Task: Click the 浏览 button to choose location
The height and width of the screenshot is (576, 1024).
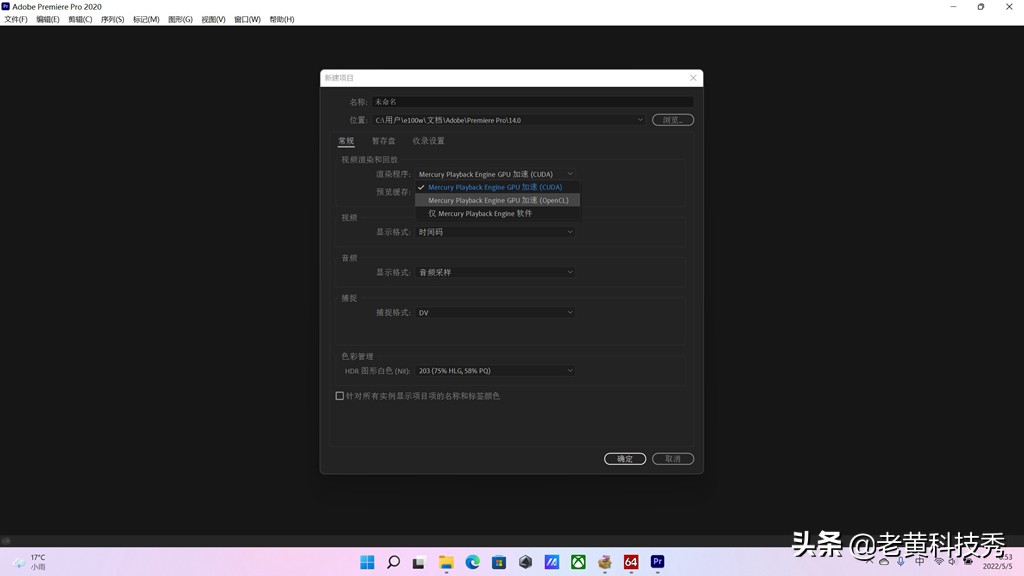Action: click(x=671, y=118)
